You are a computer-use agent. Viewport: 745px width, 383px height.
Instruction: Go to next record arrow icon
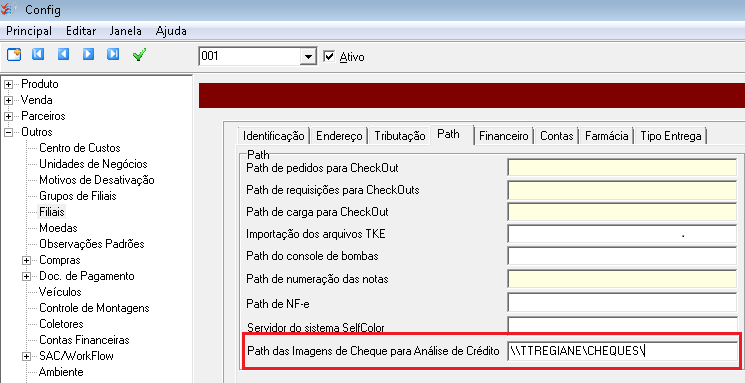[88, 54]
